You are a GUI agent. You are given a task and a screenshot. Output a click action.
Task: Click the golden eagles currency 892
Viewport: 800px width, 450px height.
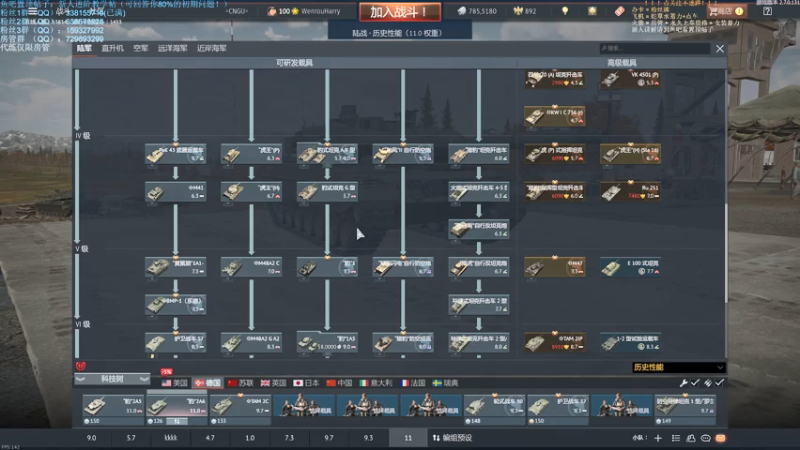tap(525, 11)
